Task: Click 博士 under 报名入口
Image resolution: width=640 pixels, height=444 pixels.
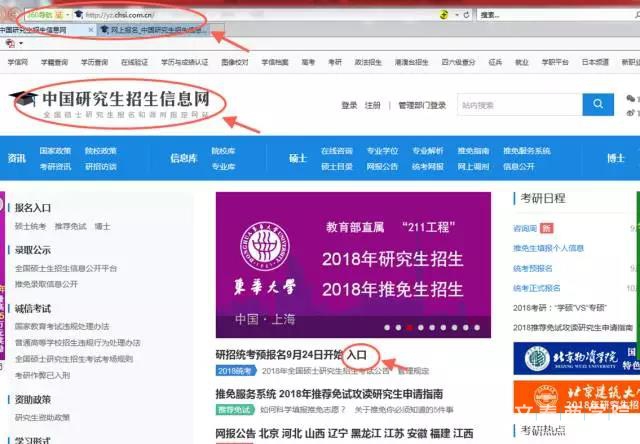Action: 102,226
